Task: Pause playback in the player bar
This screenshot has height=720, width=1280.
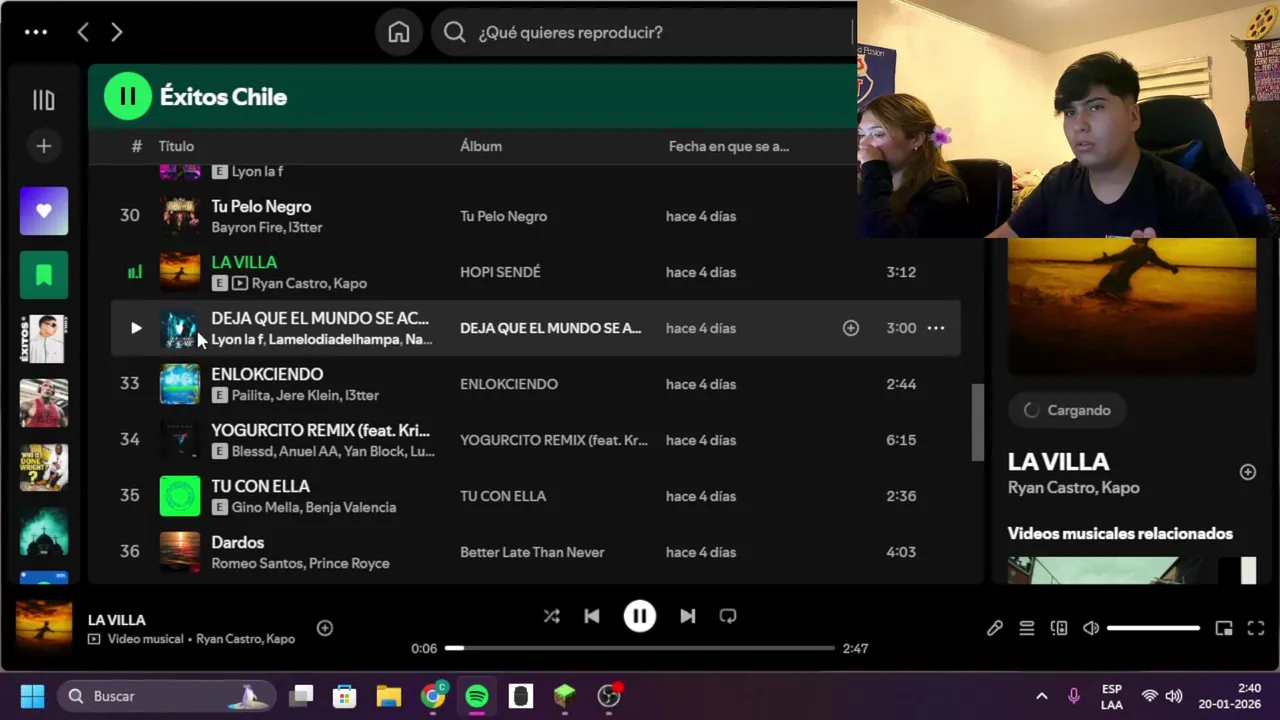Action: tap(640, 616)
